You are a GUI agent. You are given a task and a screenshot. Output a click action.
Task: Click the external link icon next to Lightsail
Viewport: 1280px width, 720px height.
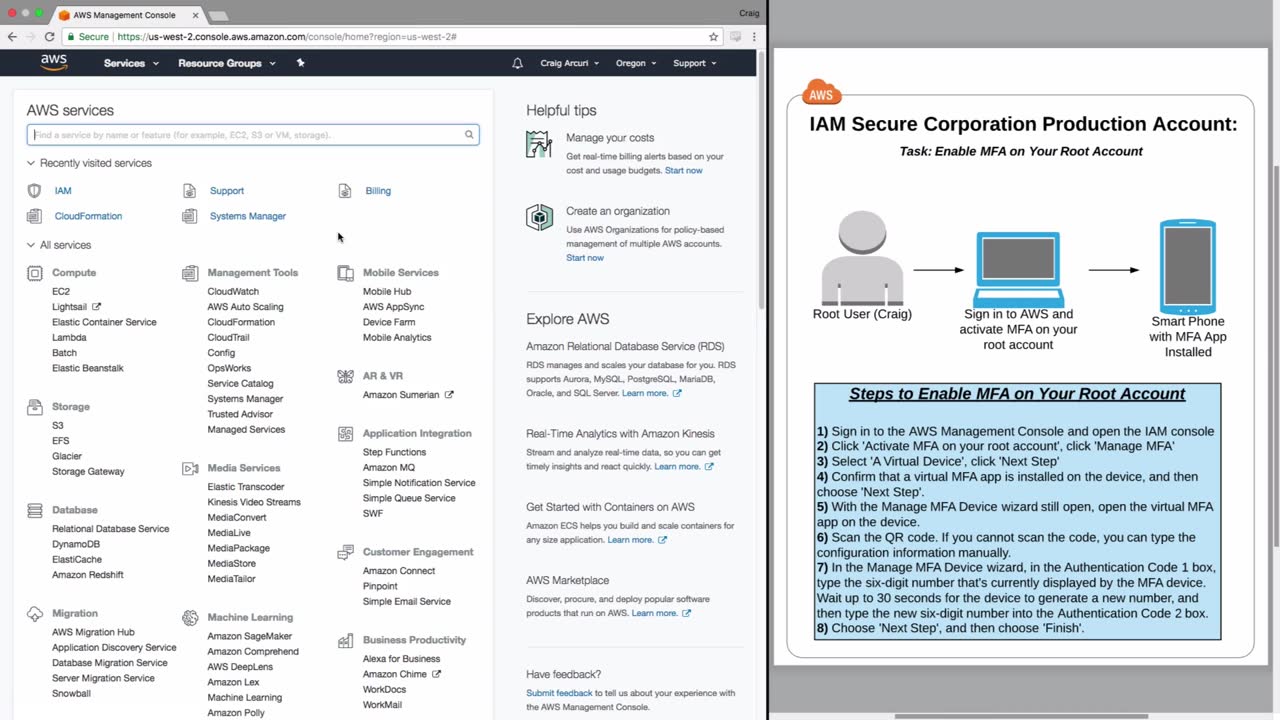click(x=96, y=307)
